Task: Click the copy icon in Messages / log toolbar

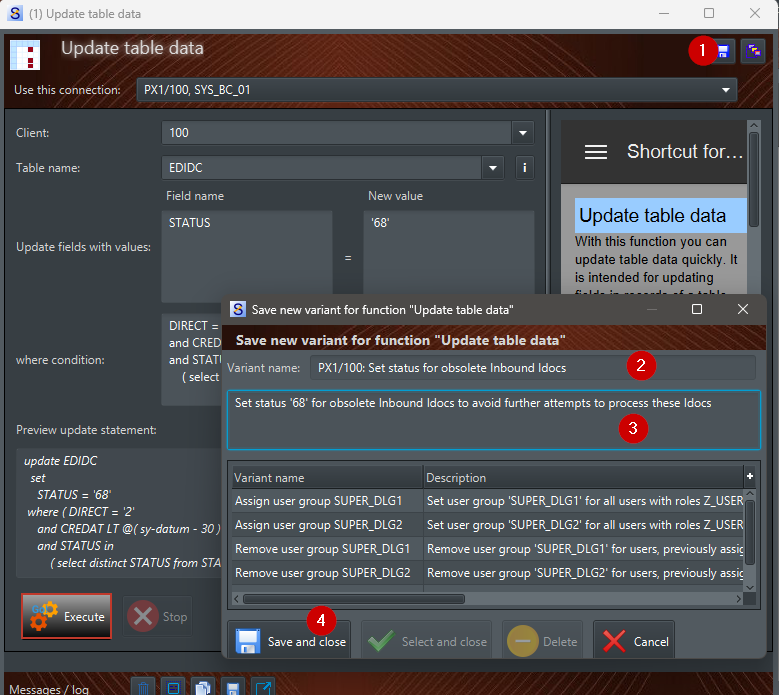Action: point(203,688)
